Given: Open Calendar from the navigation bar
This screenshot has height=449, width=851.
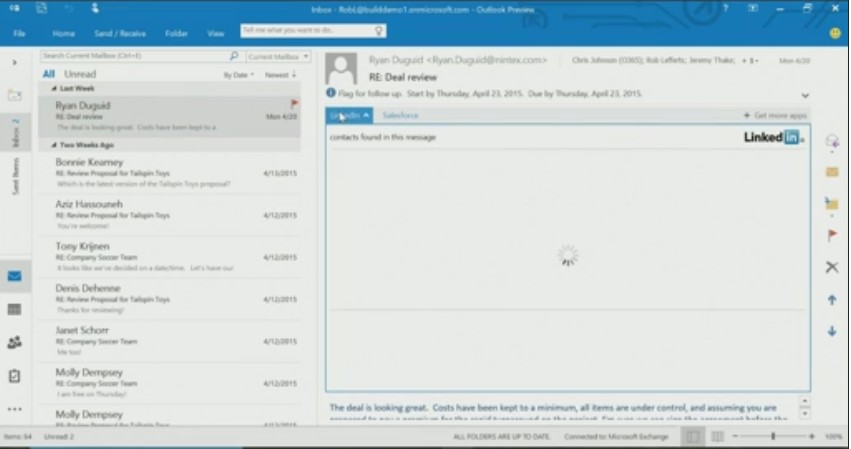Looking at the screenshot, I should [x=15, y=309].
